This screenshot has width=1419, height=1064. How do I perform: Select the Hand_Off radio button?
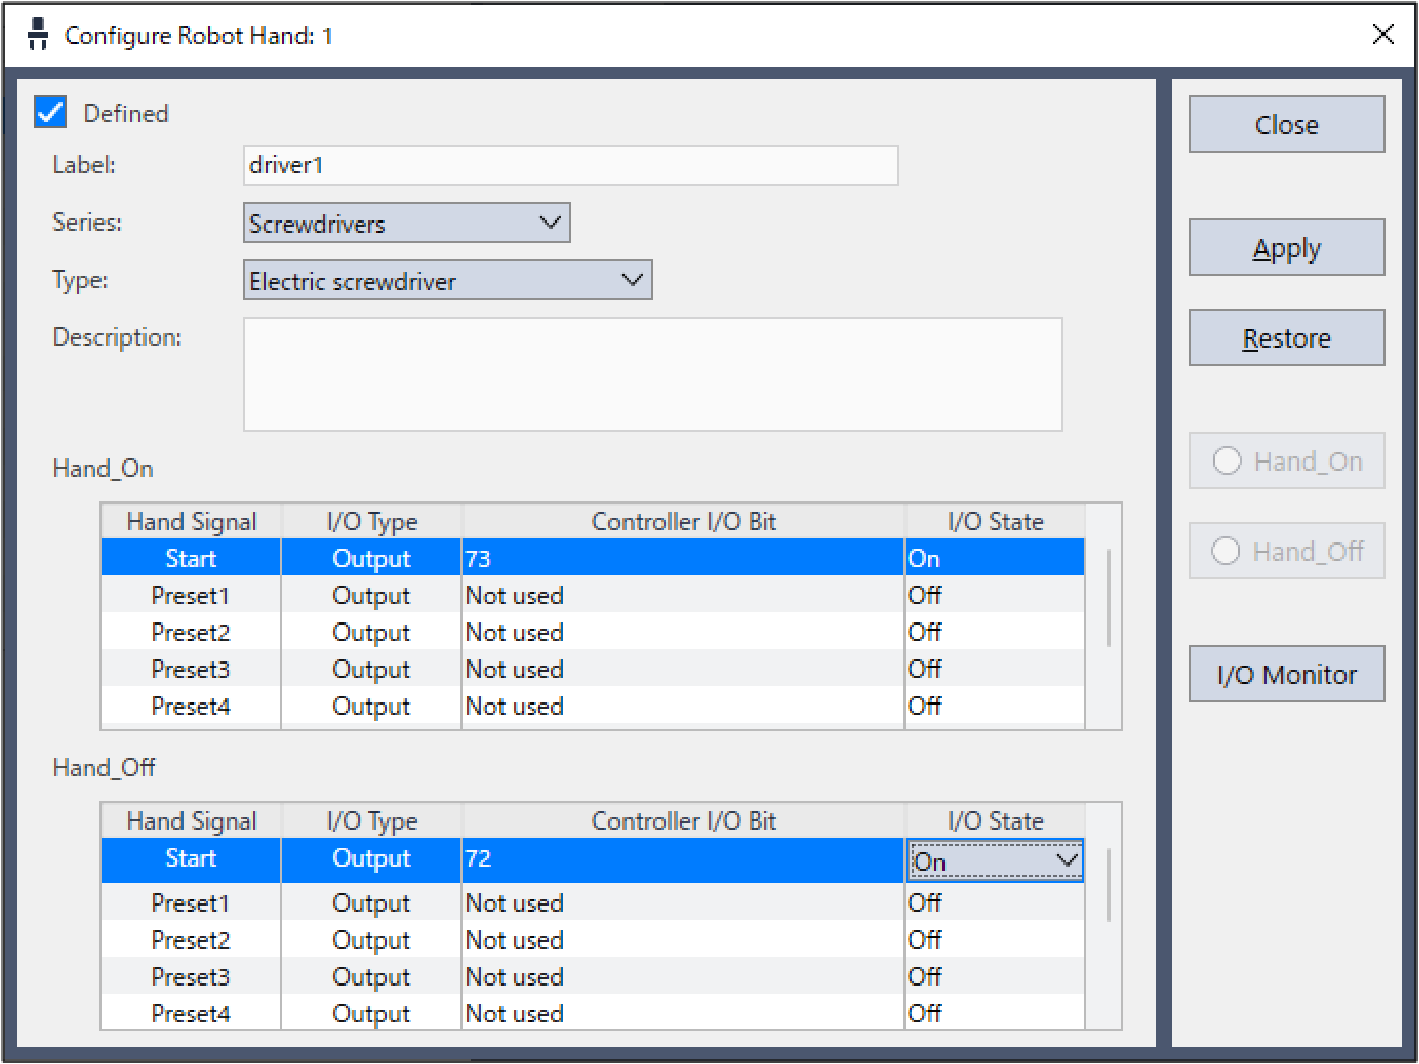[x=1226, y=551]
